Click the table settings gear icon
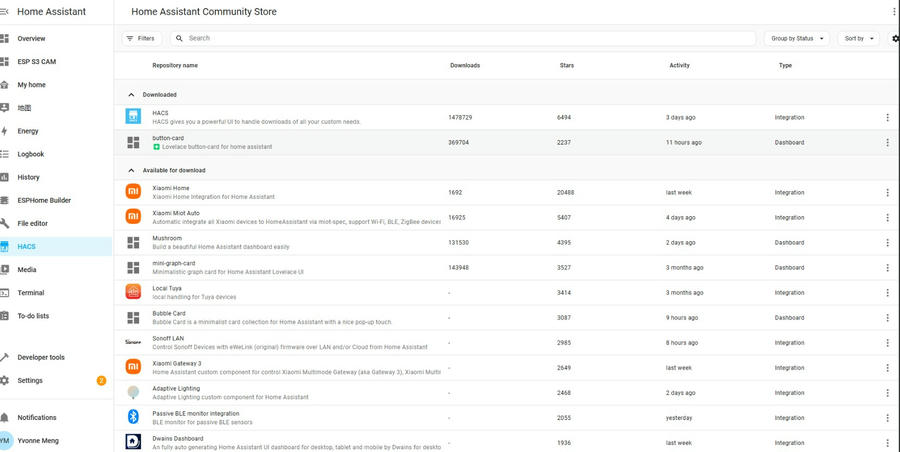 895,38
